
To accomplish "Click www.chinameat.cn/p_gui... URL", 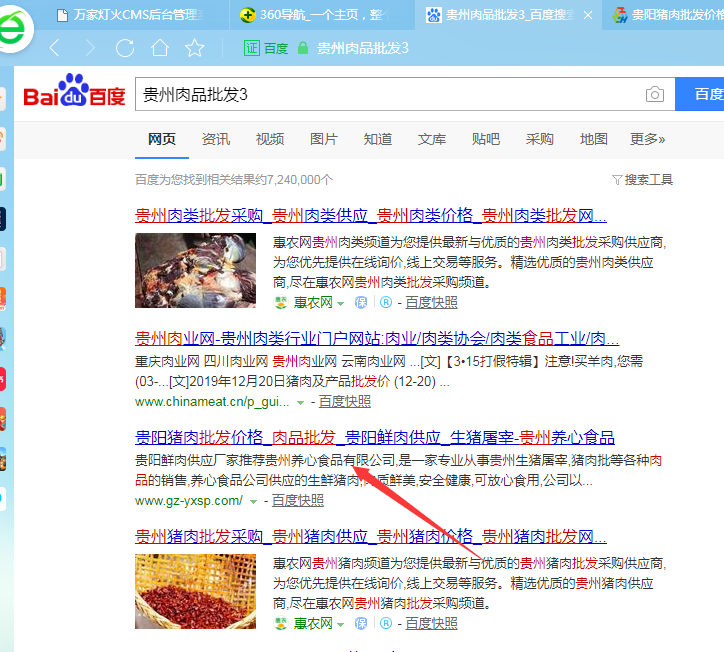I will tap(212, 402).
